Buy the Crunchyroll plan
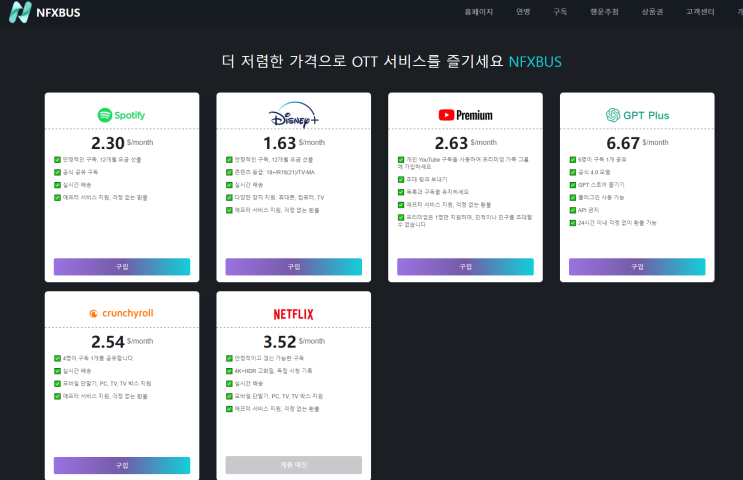 [122, 465]
